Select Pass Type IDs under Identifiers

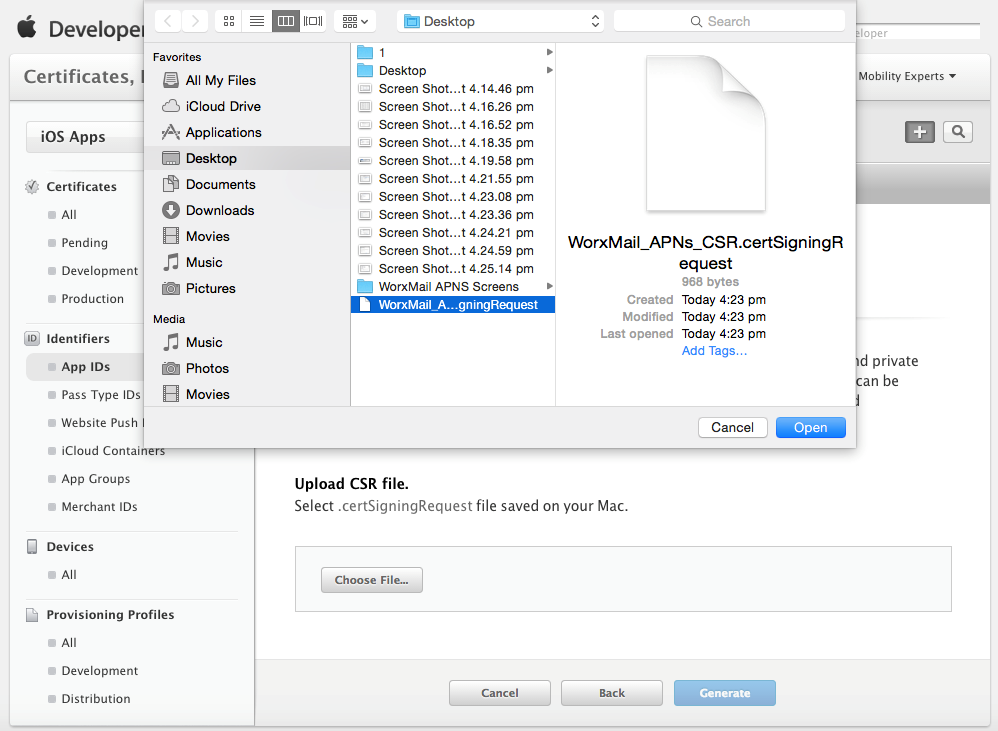click(x=99, y=395)
